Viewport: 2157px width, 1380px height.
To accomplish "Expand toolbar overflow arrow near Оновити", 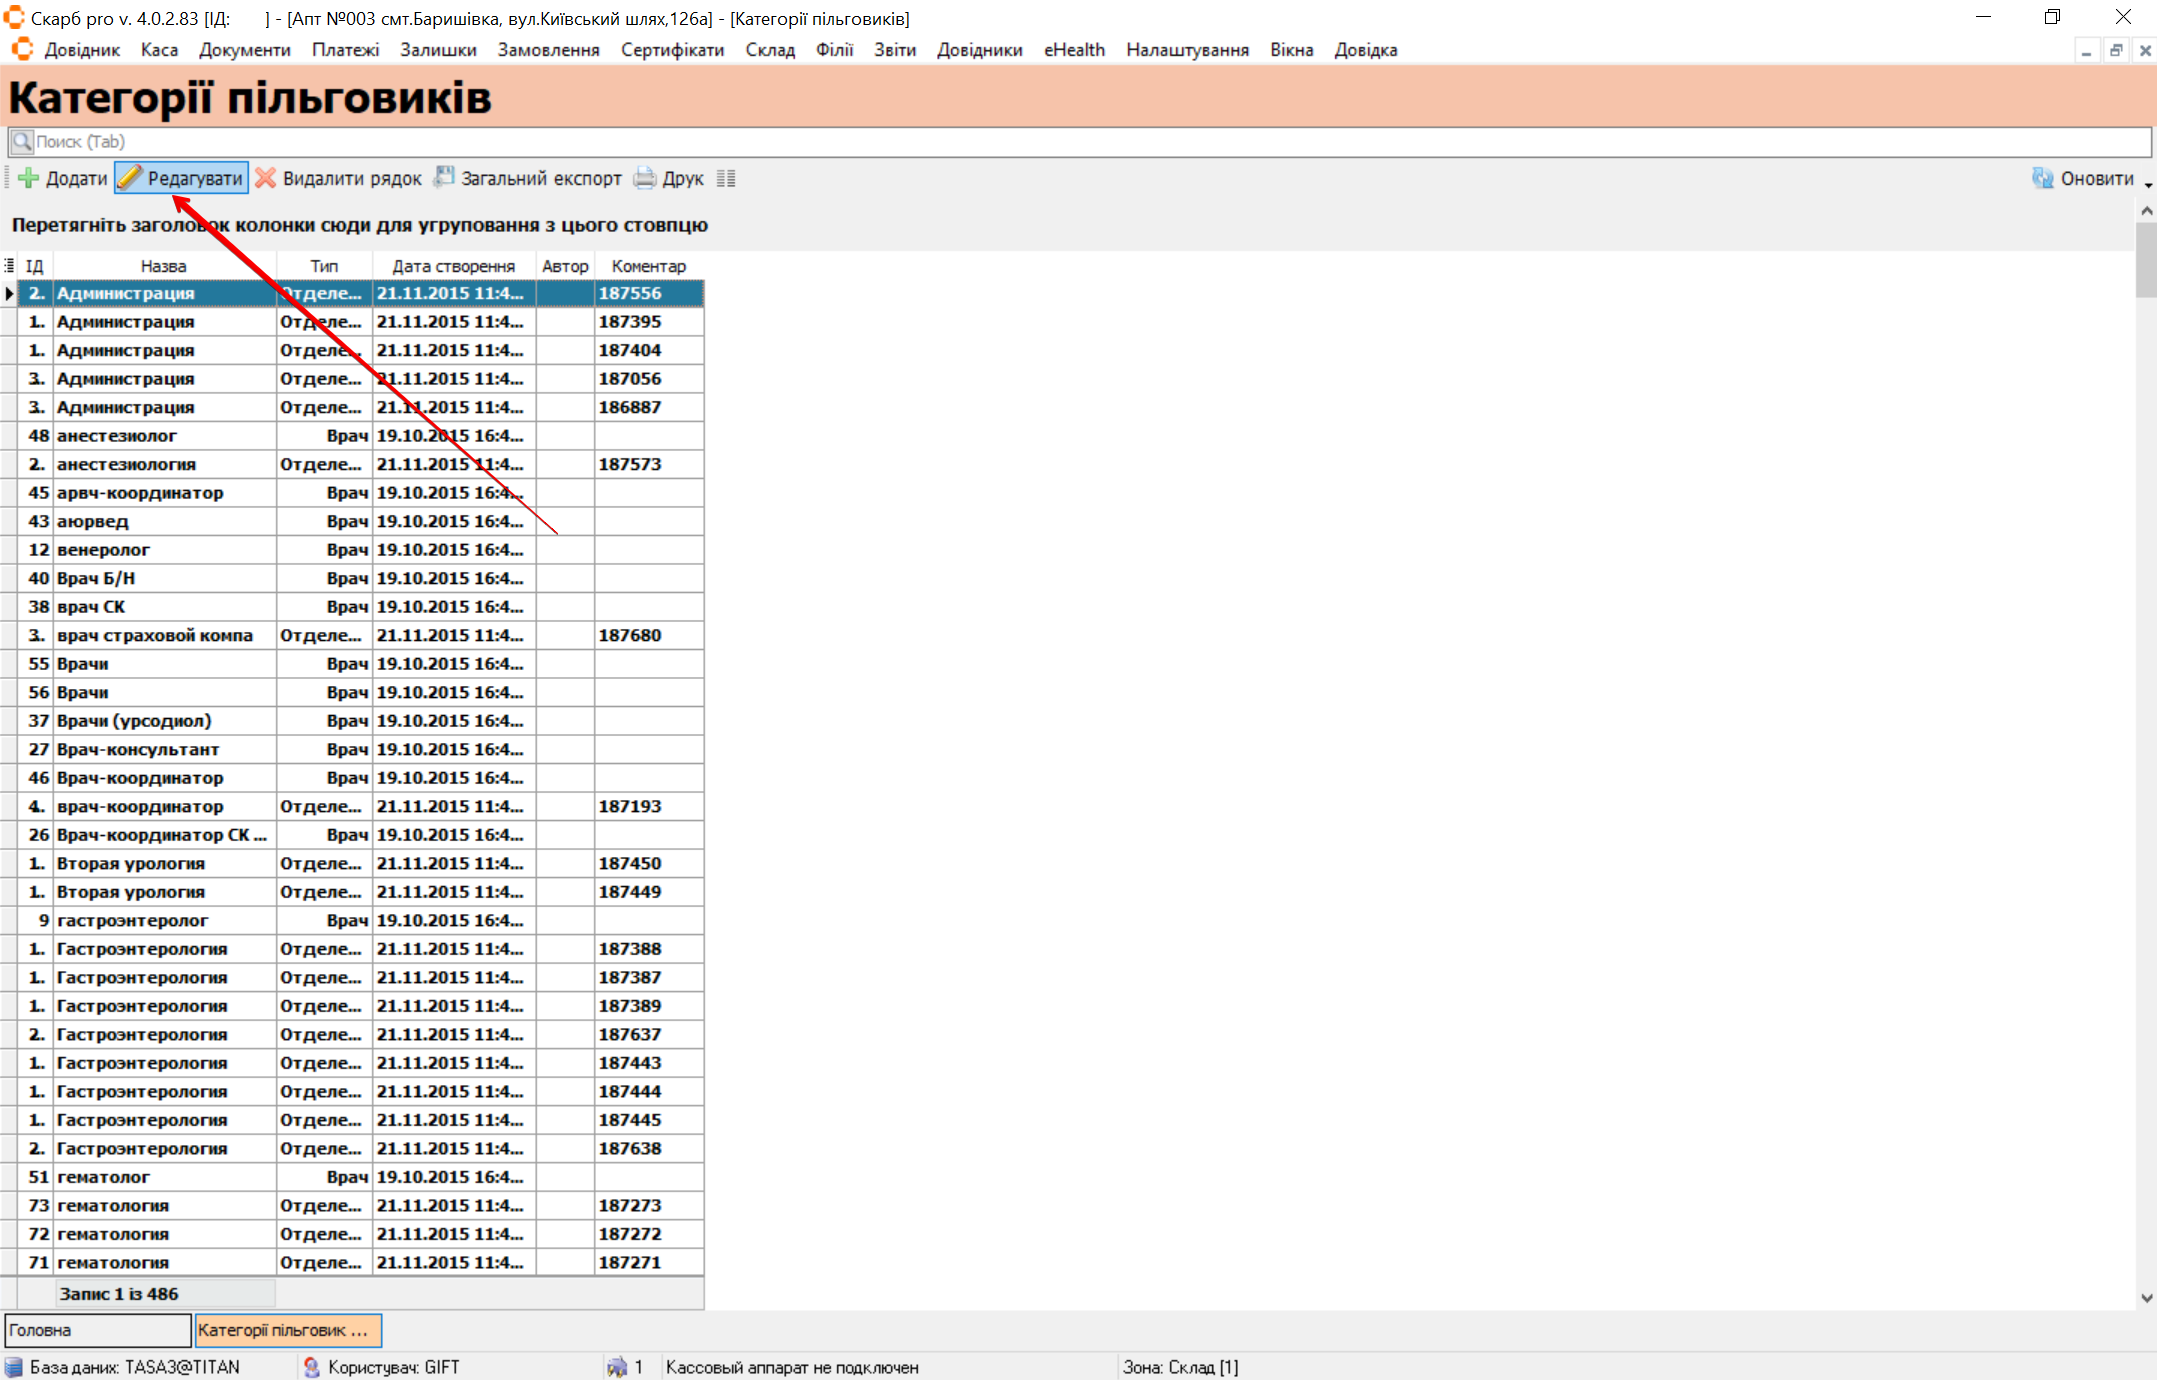I will (x=2148, y=185).
